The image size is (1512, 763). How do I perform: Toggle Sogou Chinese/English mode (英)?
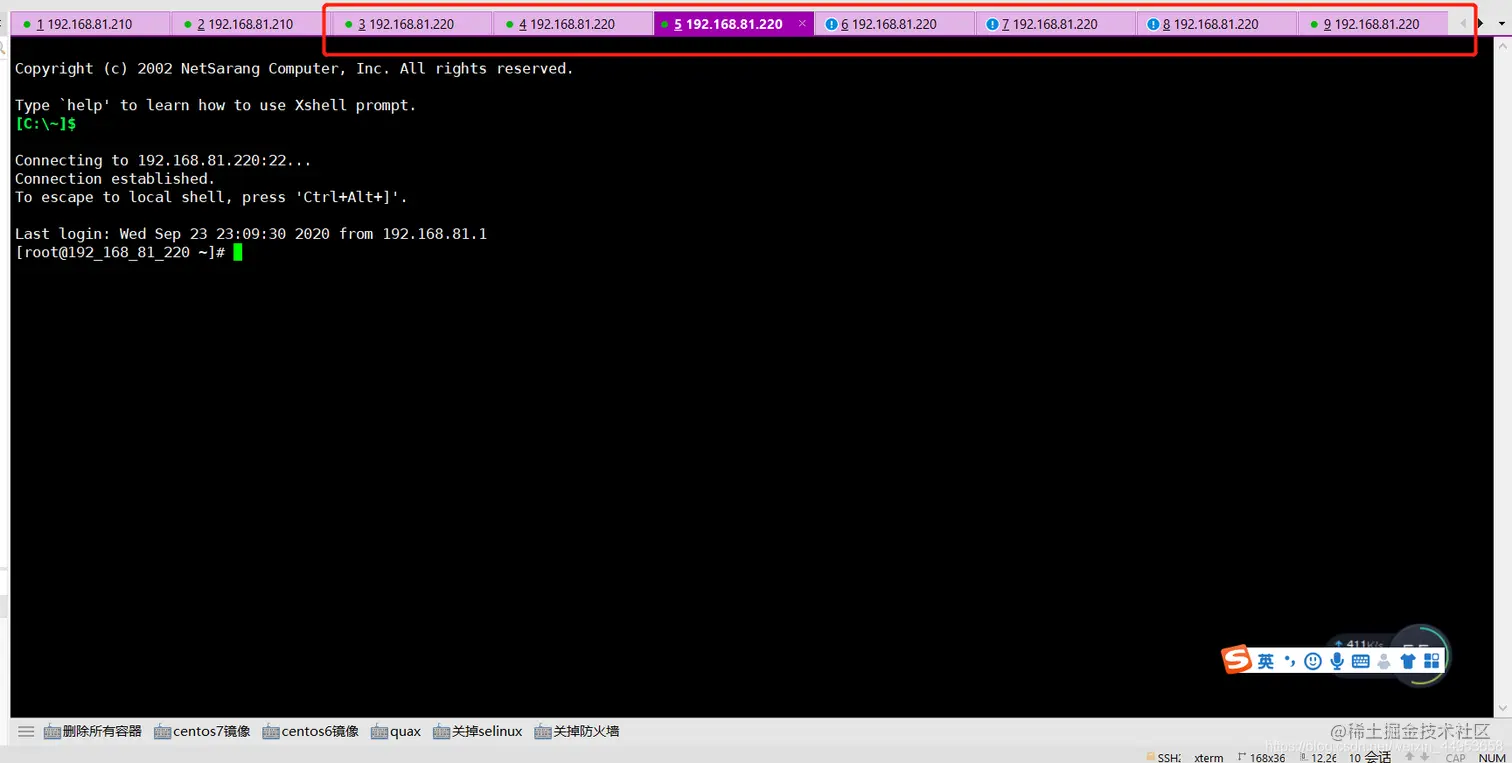point(1266,661)
